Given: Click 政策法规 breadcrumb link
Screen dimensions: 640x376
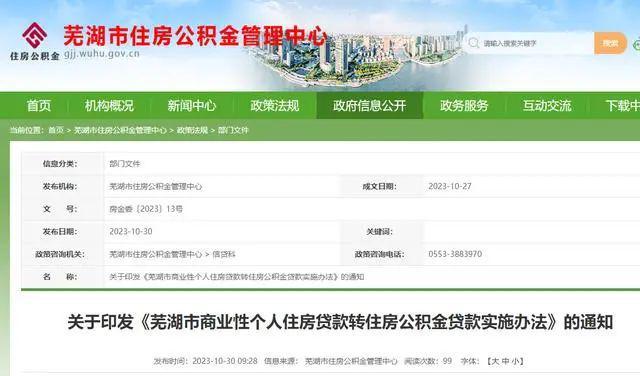Looking at the screenshot, I should 192,130.
